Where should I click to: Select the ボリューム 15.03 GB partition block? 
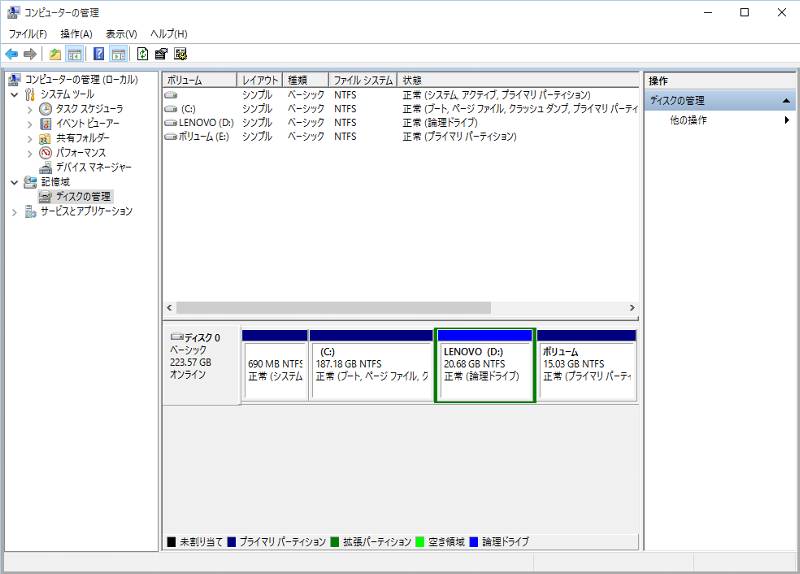587,366
